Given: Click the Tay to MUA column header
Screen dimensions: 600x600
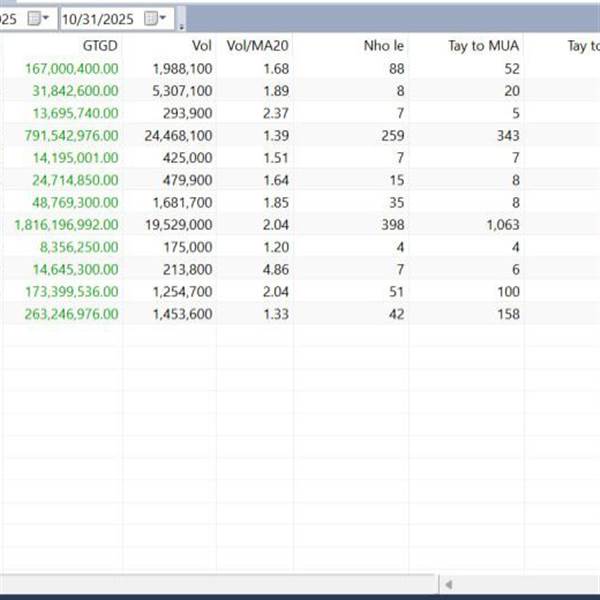Looking at the screenshot, I should (479, 45).
